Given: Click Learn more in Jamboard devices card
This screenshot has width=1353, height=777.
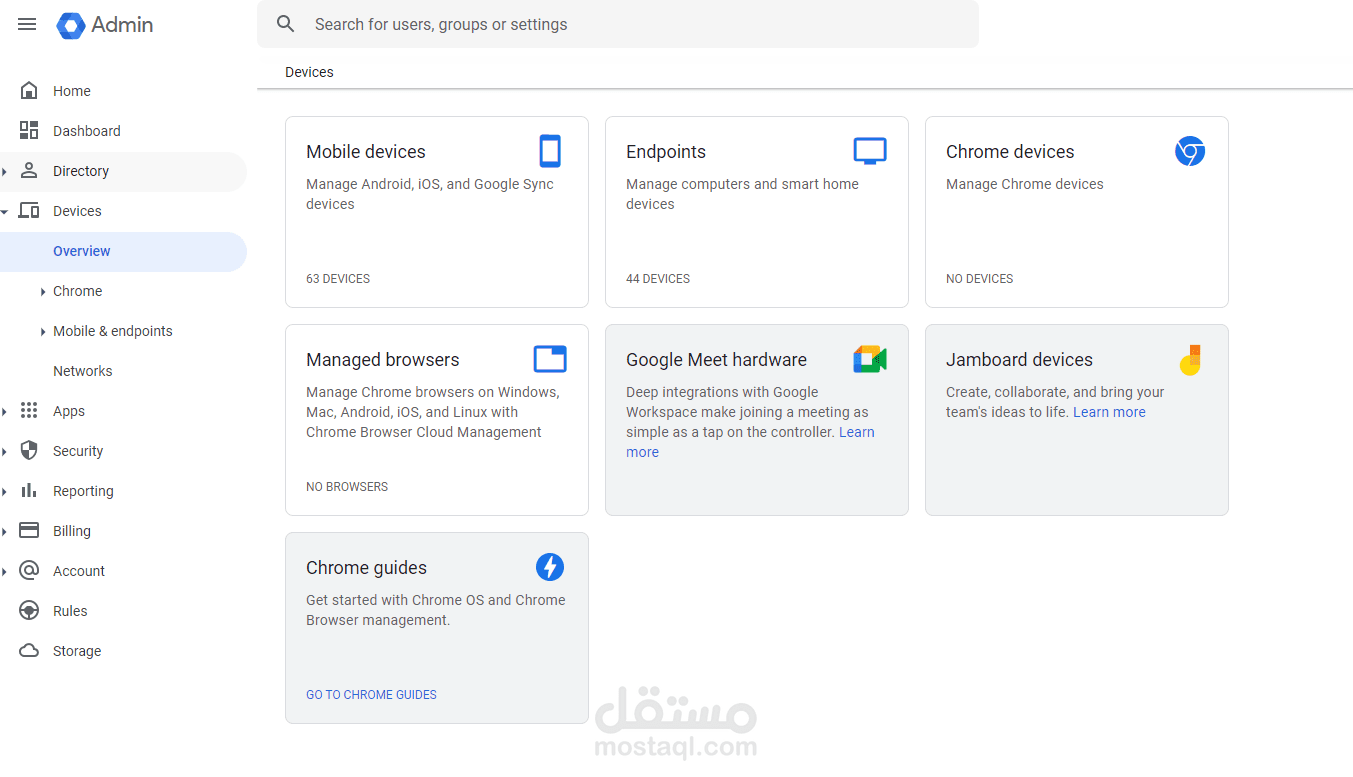Looking at the screenshot, I should [1109, 412].
